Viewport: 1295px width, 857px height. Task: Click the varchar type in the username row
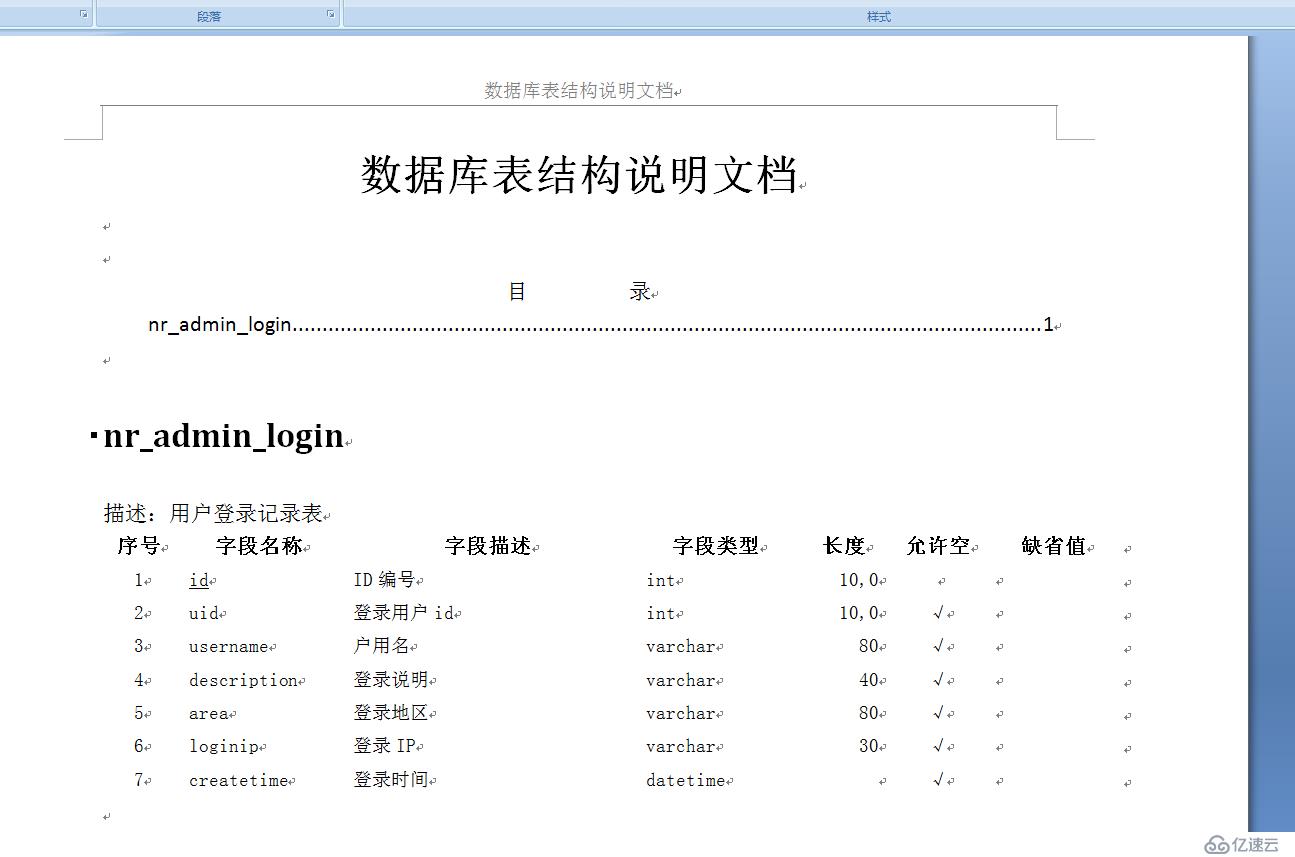click(681, 646)
